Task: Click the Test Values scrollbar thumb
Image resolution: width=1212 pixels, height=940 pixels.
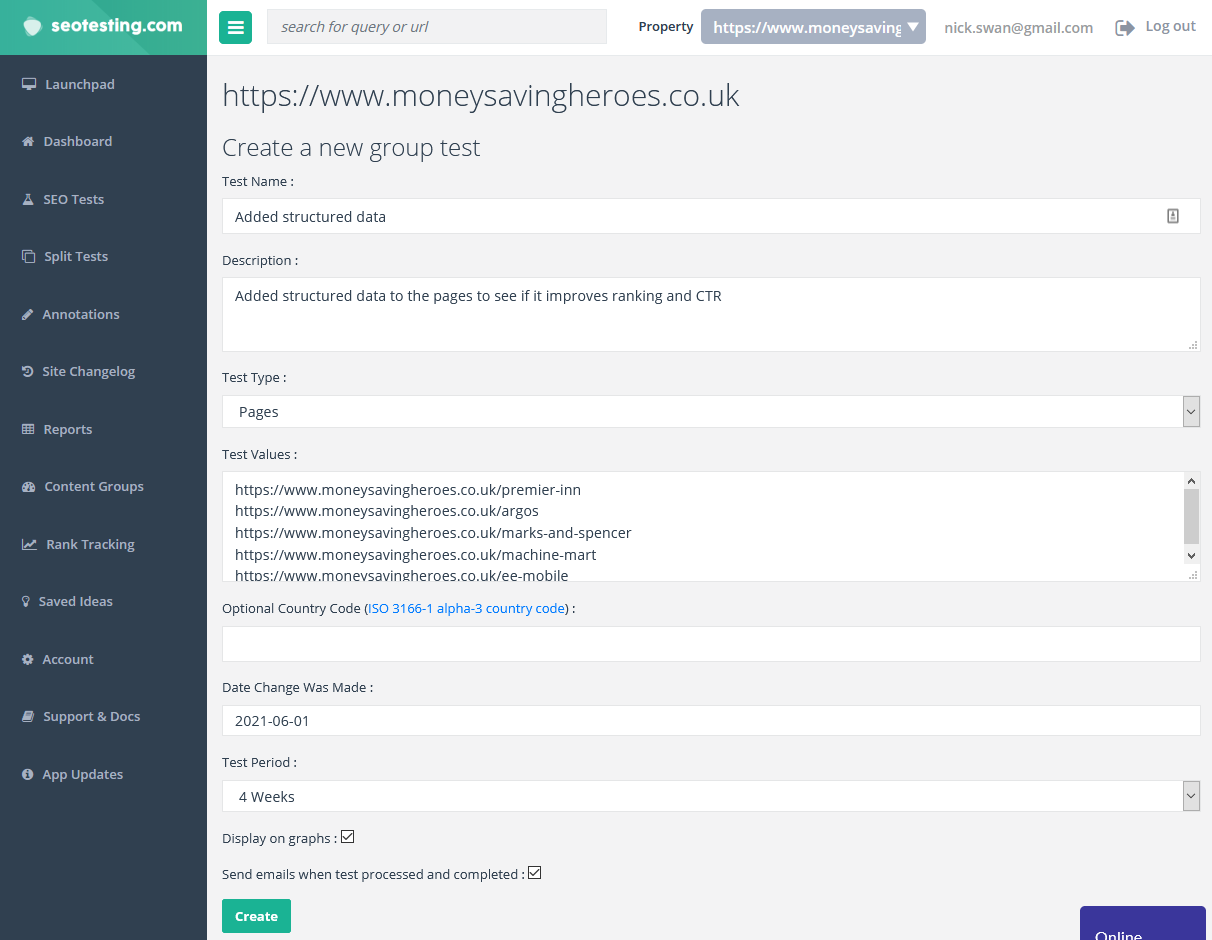Action: point(1191,516)
